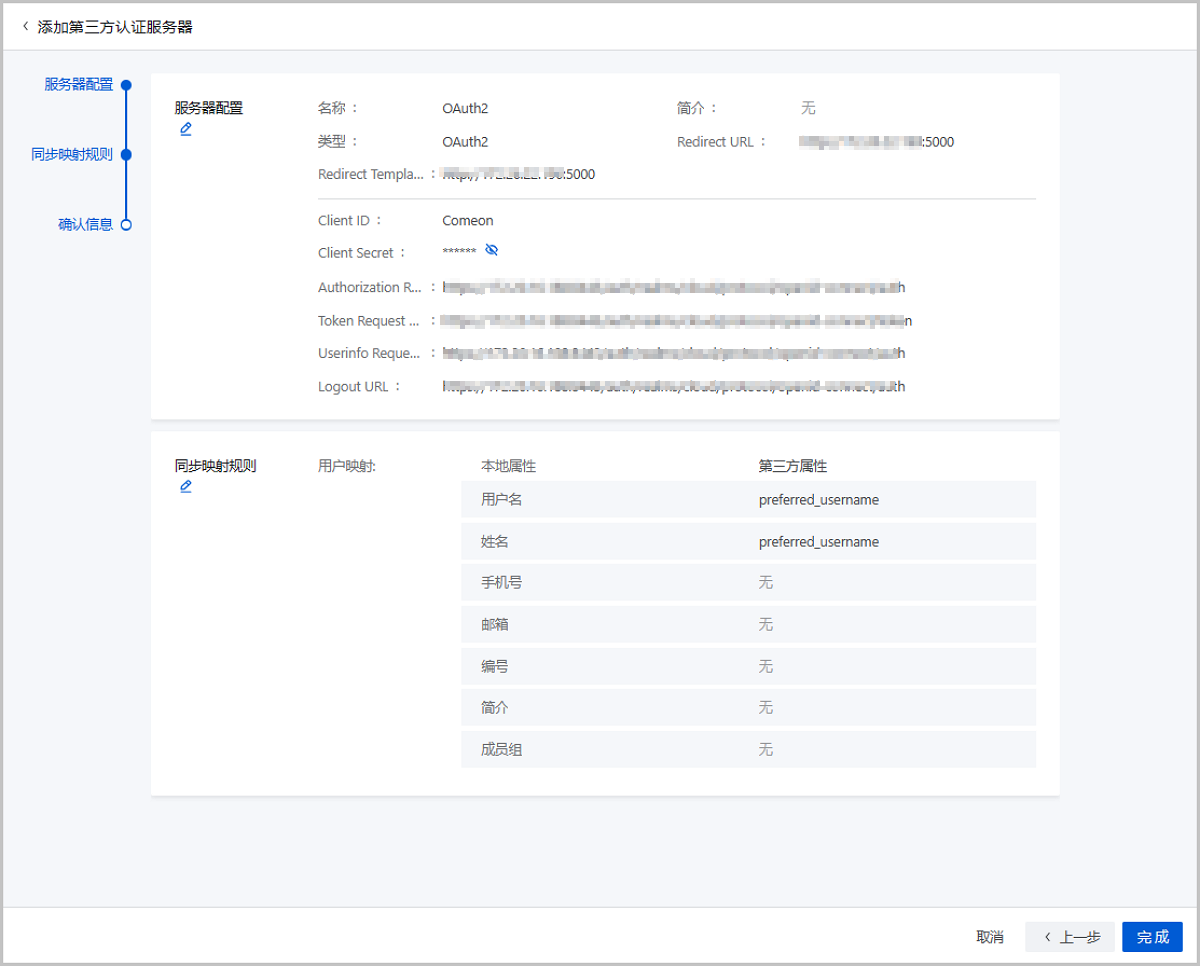
Task: Click the 第三方属性 column header
Action: pyautogui.click(x=793, y=466)
